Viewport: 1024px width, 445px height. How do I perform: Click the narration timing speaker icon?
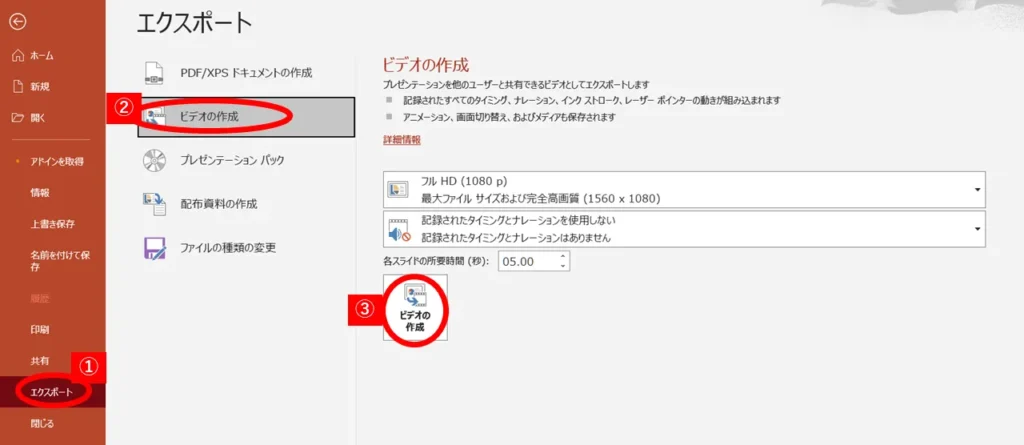coord(399,230)
